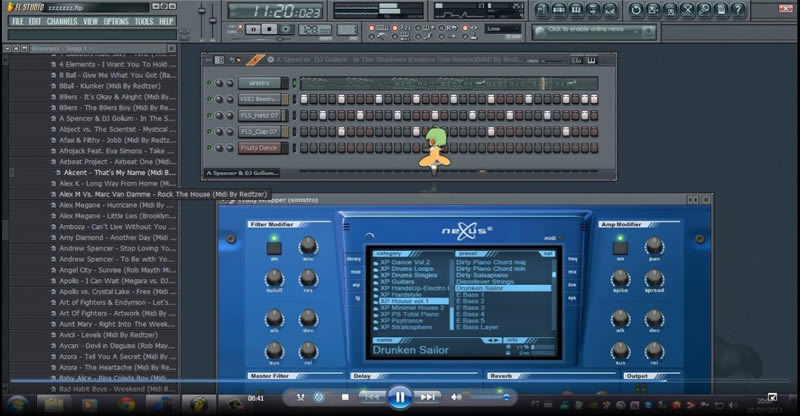Click the FLS_Clap 07 channel button
The image size is (800, 416).
(259, 132)
